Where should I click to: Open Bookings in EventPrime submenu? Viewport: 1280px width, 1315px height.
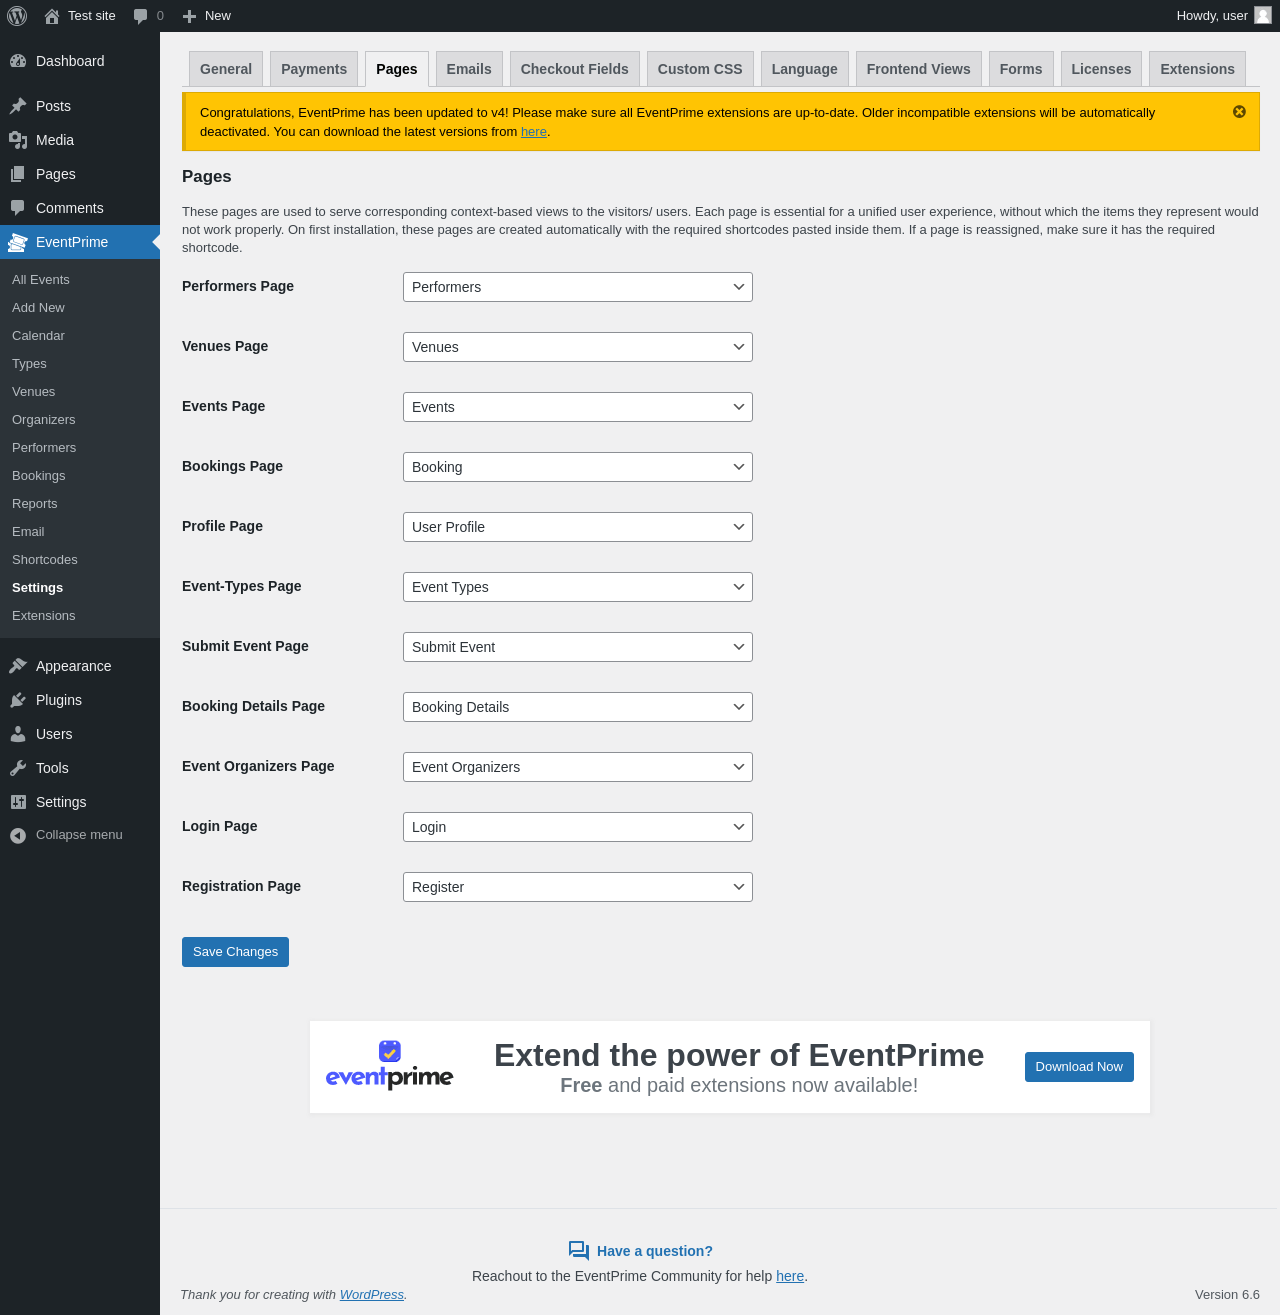coord(80,476)
